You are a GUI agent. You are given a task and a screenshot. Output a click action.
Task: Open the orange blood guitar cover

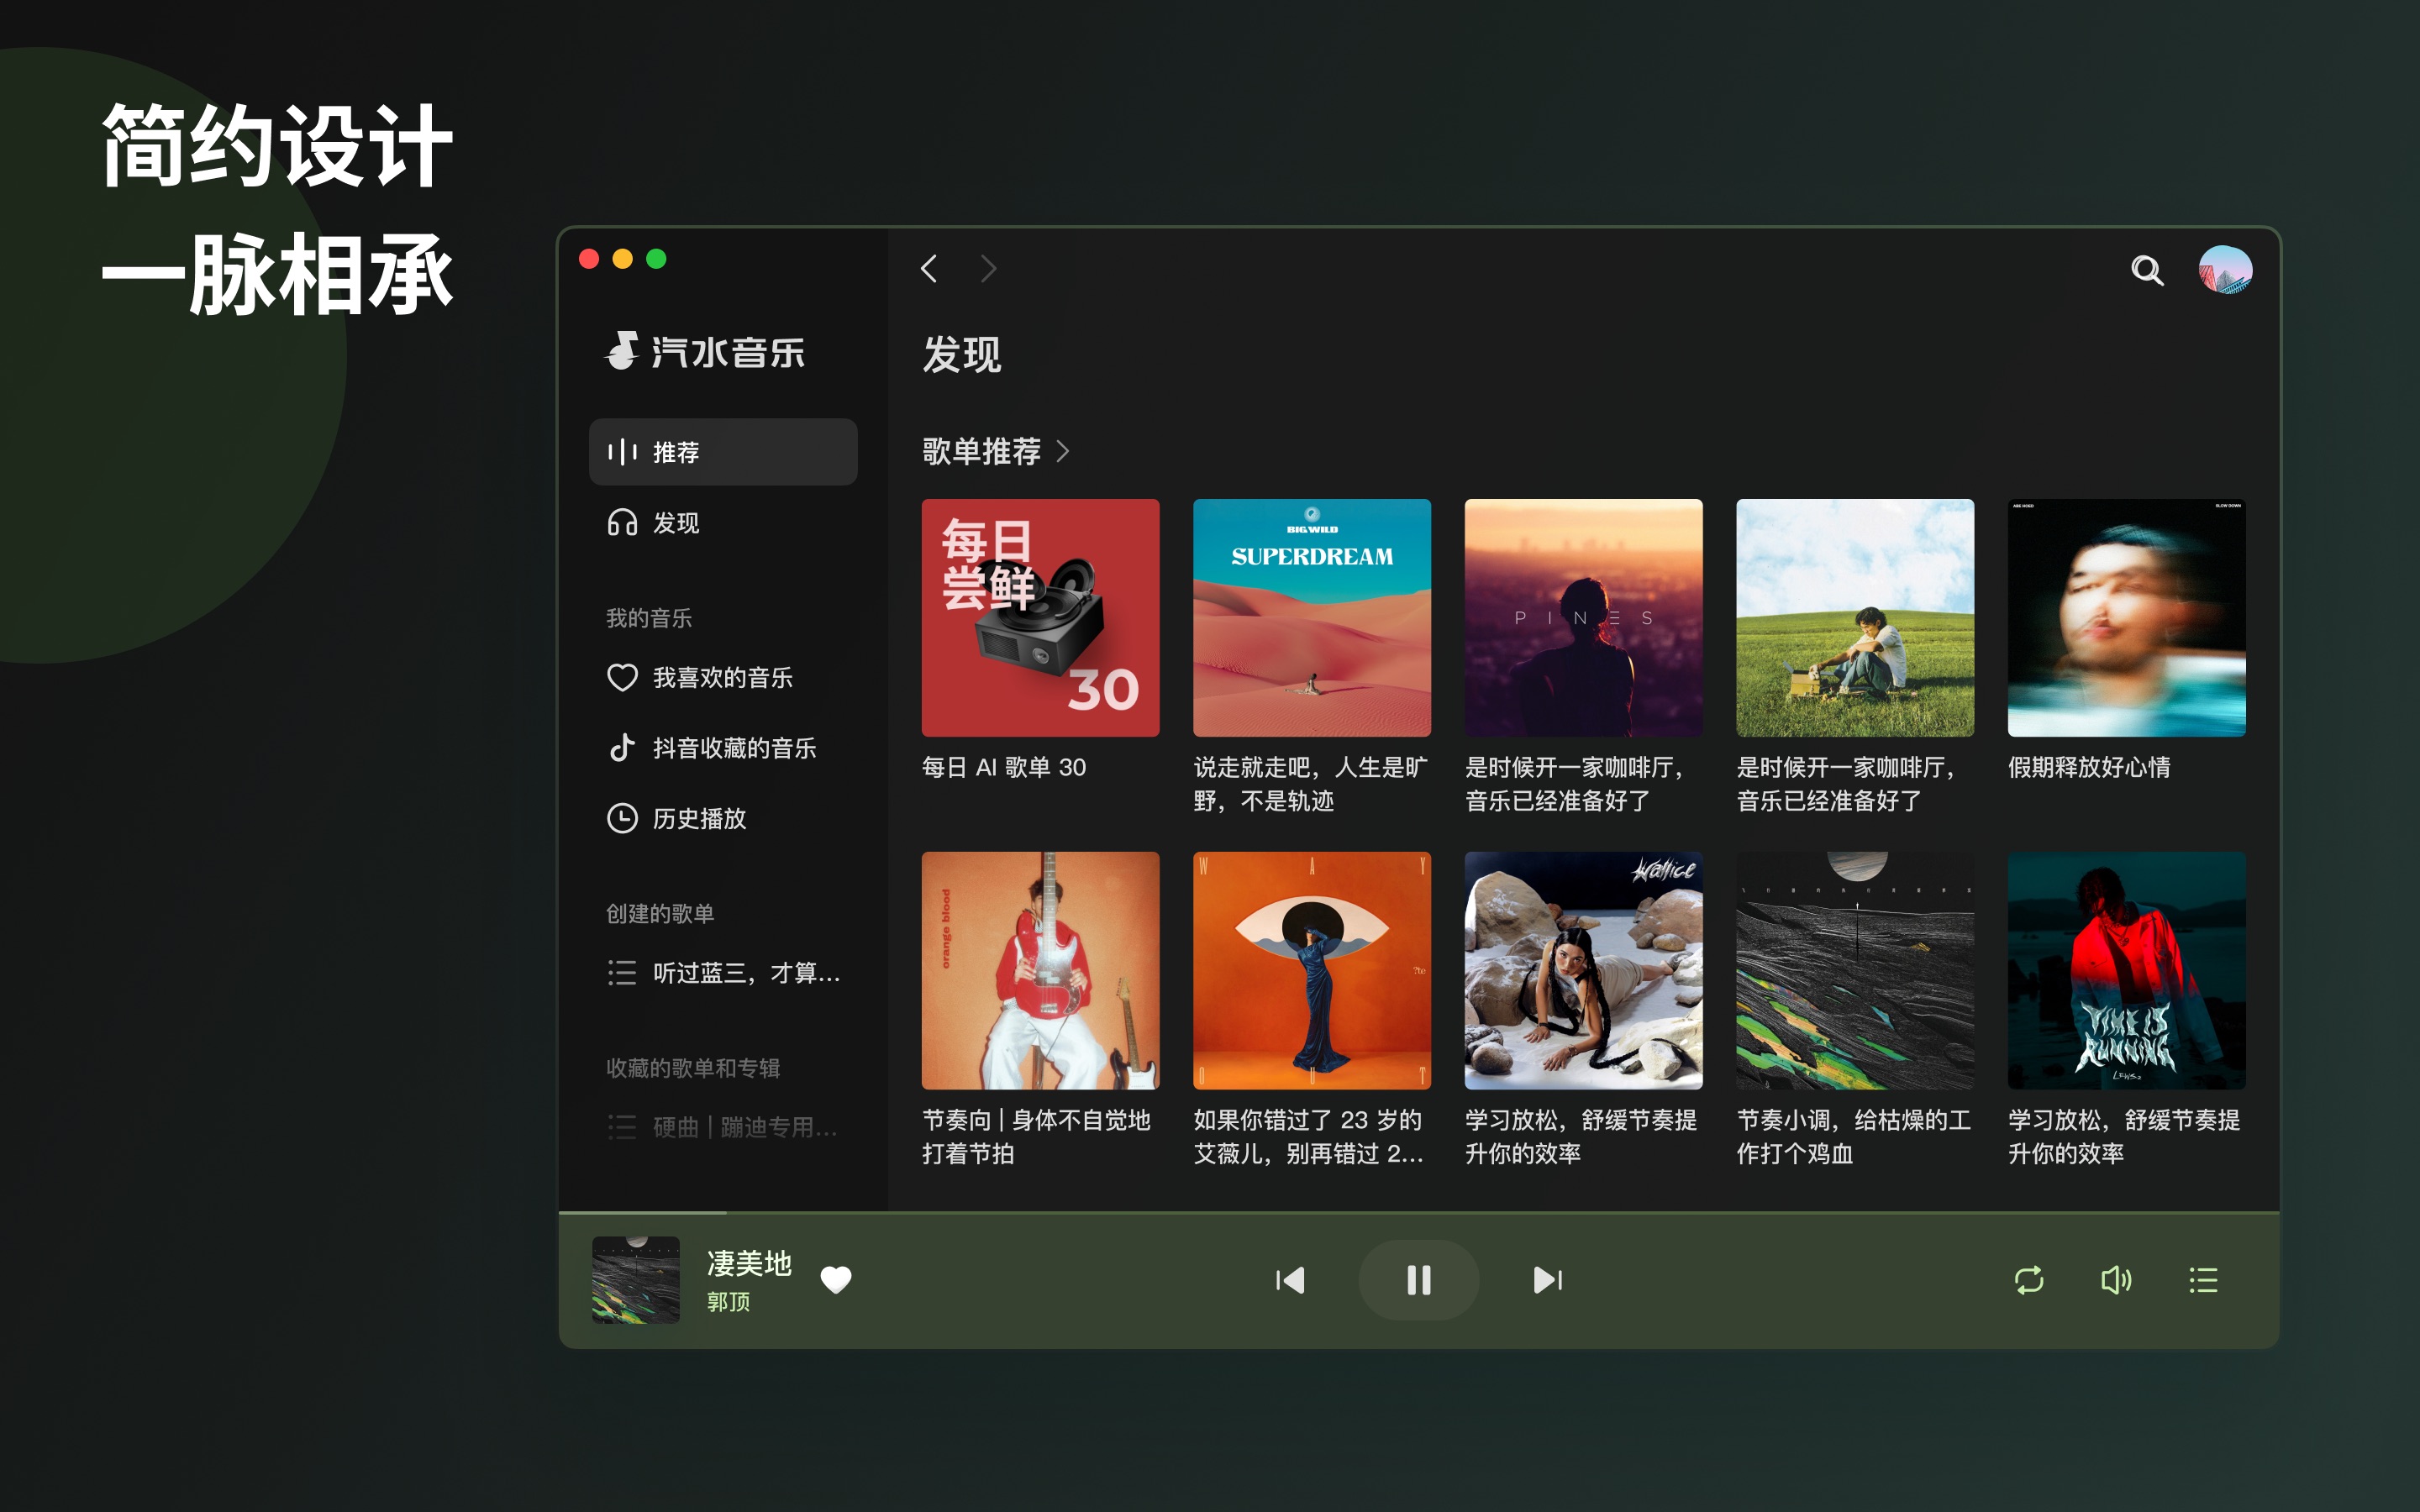(x=1040, y=971)
